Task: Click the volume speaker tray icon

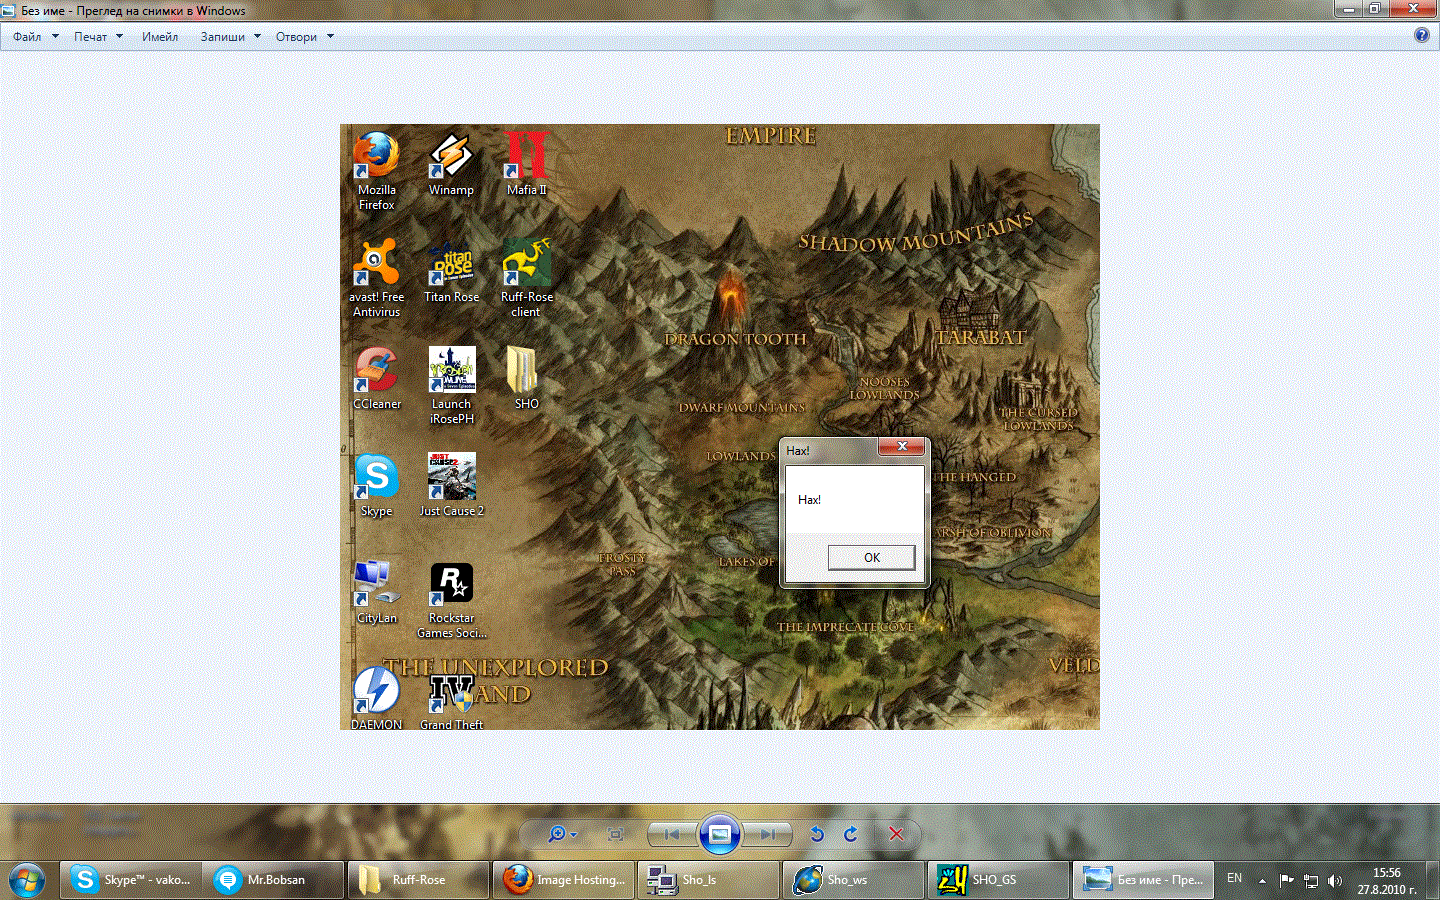Action: (1334, 881)
